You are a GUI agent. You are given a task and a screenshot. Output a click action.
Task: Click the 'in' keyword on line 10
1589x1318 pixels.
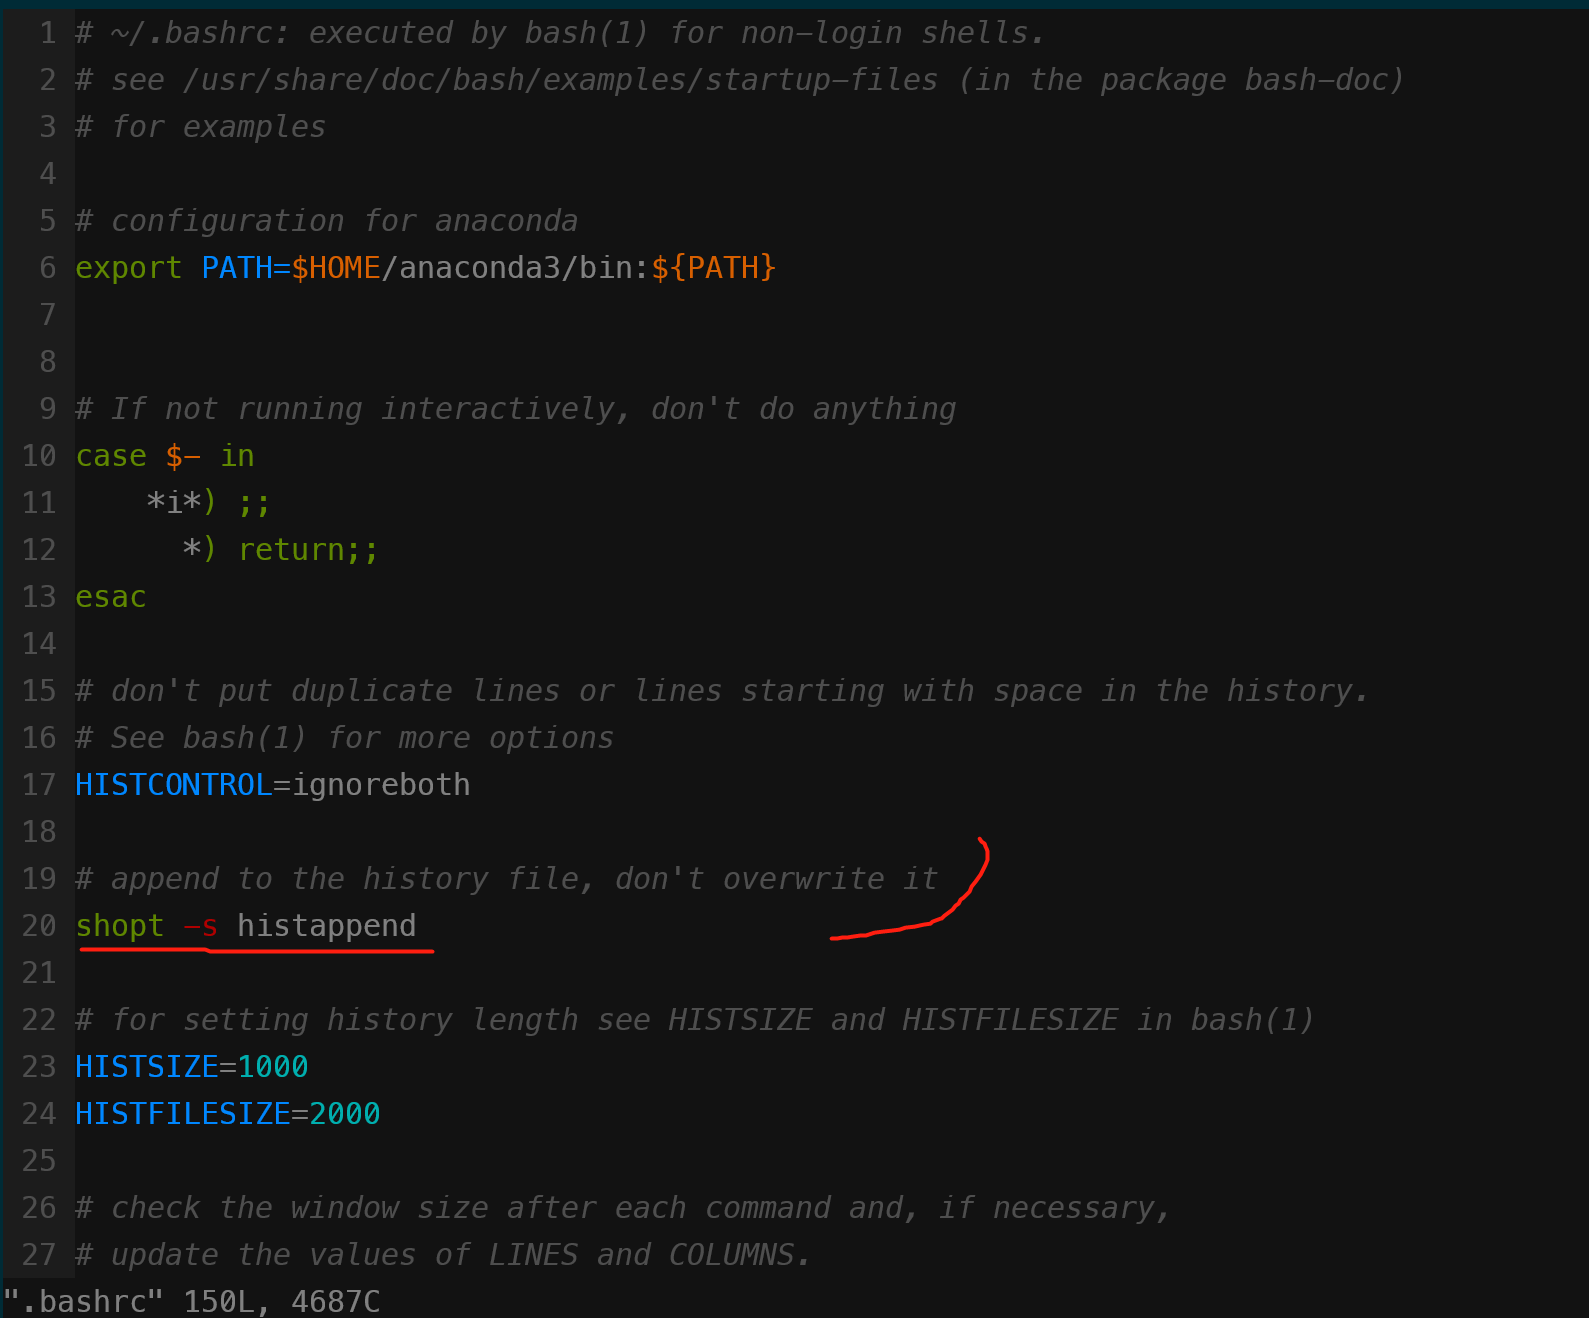[237, 456]
